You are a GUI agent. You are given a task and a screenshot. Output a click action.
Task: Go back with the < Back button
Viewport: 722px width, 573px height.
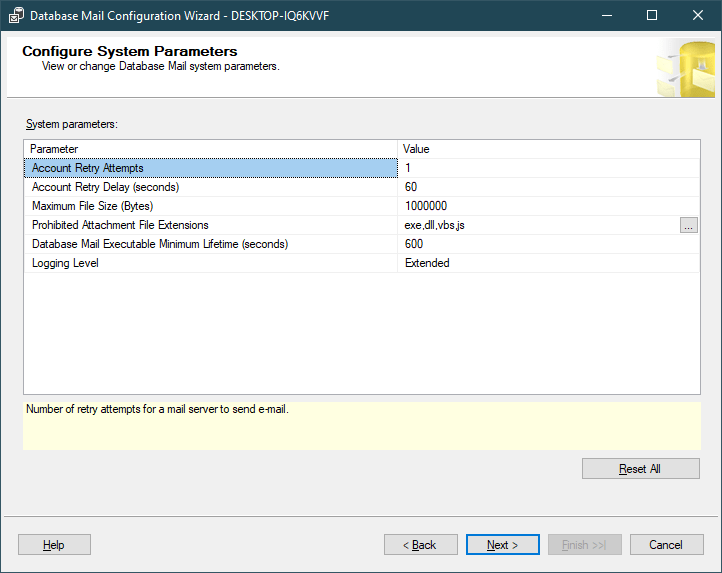420,544
